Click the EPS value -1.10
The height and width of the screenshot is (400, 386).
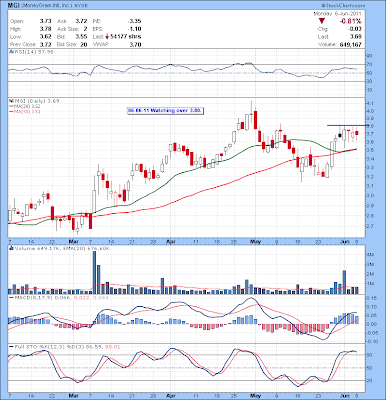tap(134, 29)
